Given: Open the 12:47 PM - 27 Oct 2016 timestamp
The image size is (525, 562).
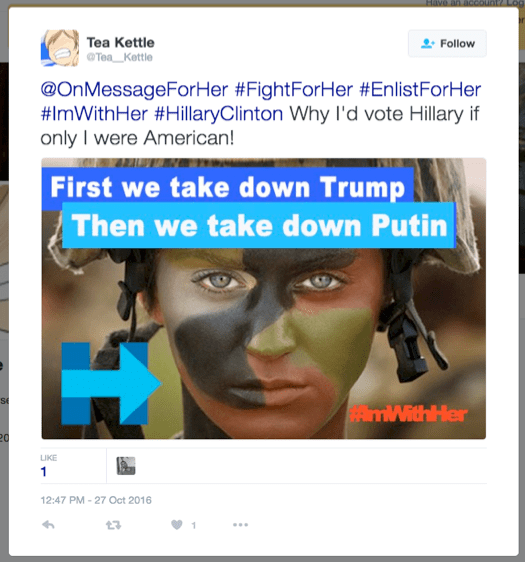Looking at the screenshot, I should [96, 500].
